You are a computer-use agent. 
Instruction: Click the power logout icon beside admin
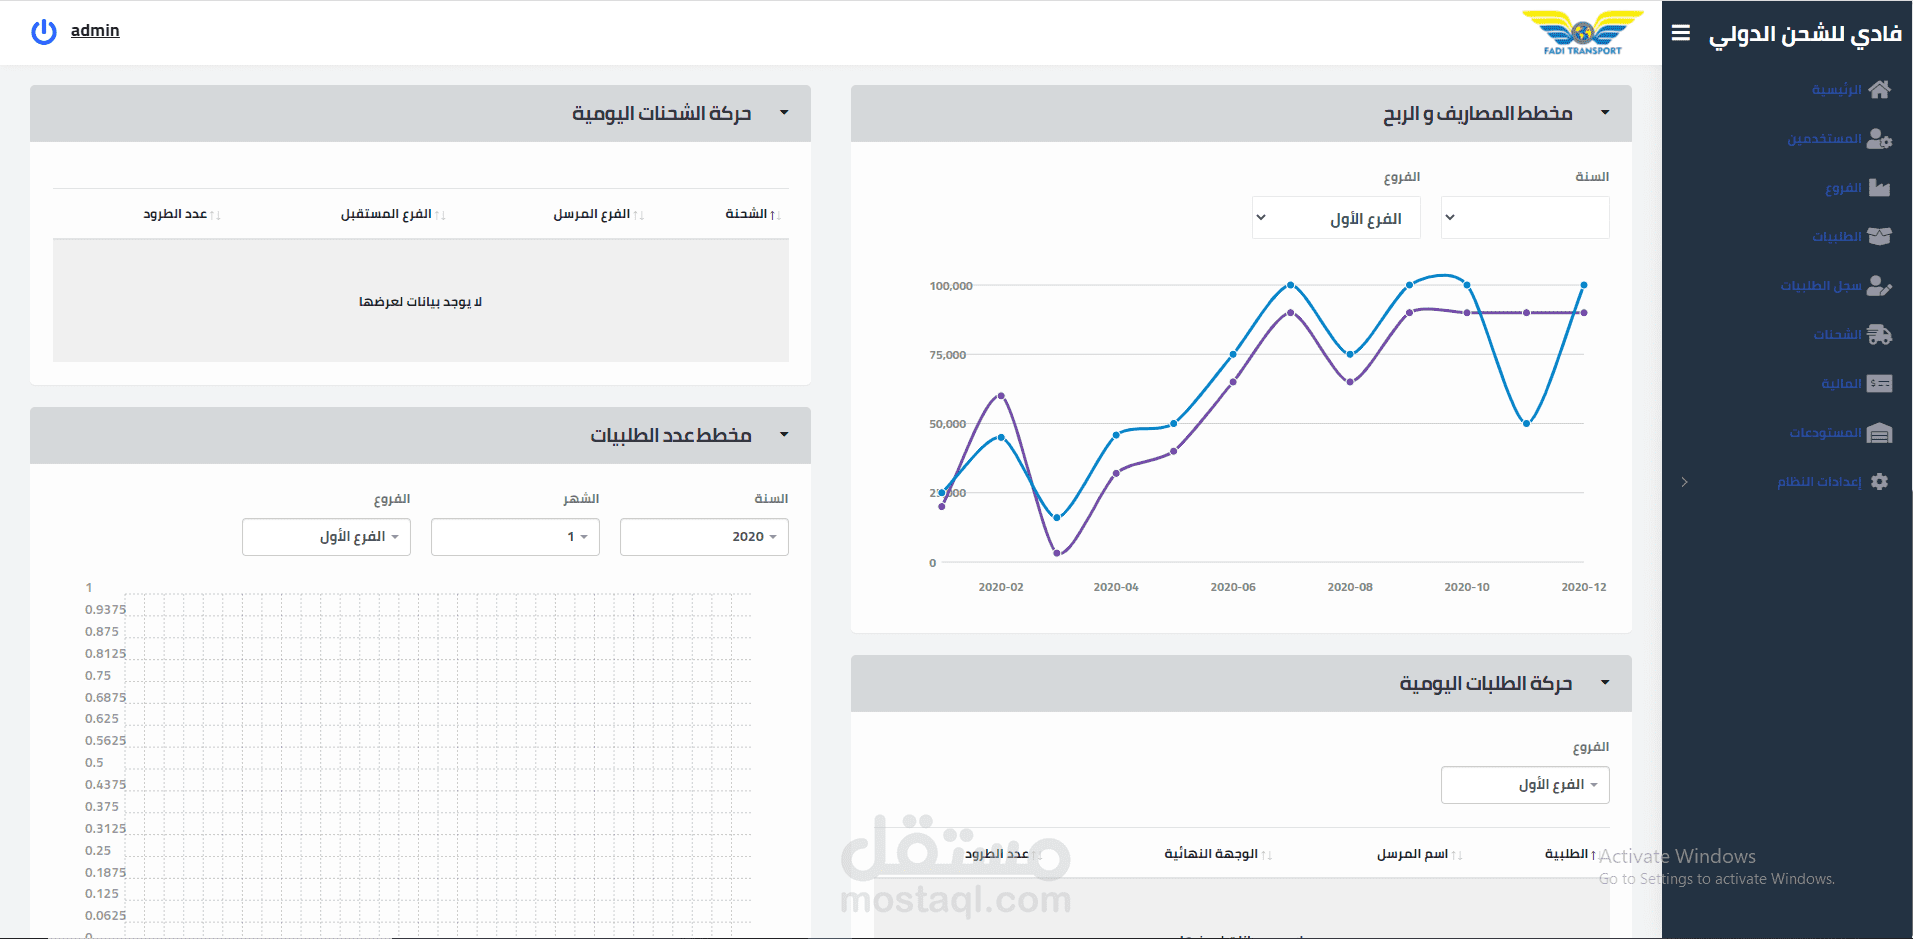44,32
